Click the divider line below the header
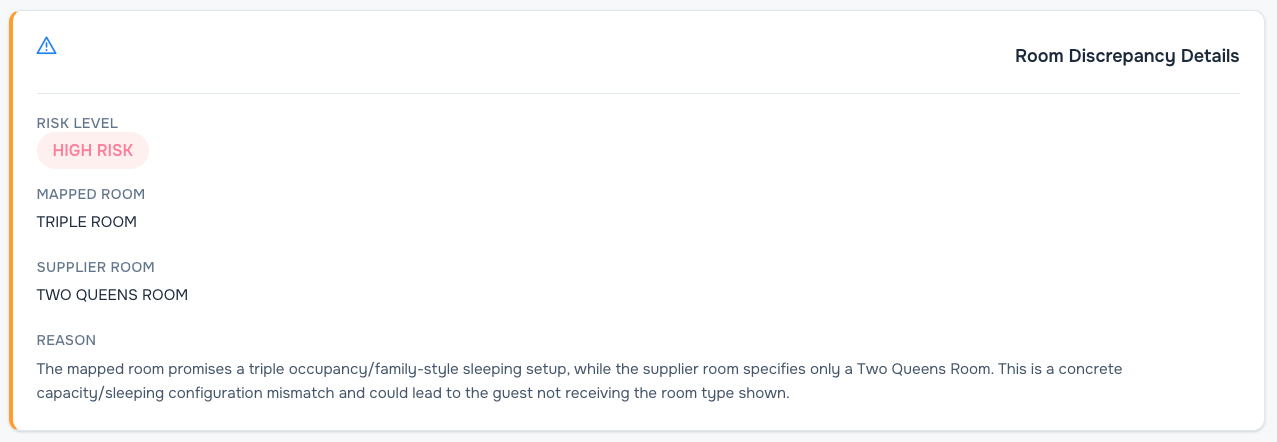The width and height of the screenshot is (1277, 442). point(638,93)
